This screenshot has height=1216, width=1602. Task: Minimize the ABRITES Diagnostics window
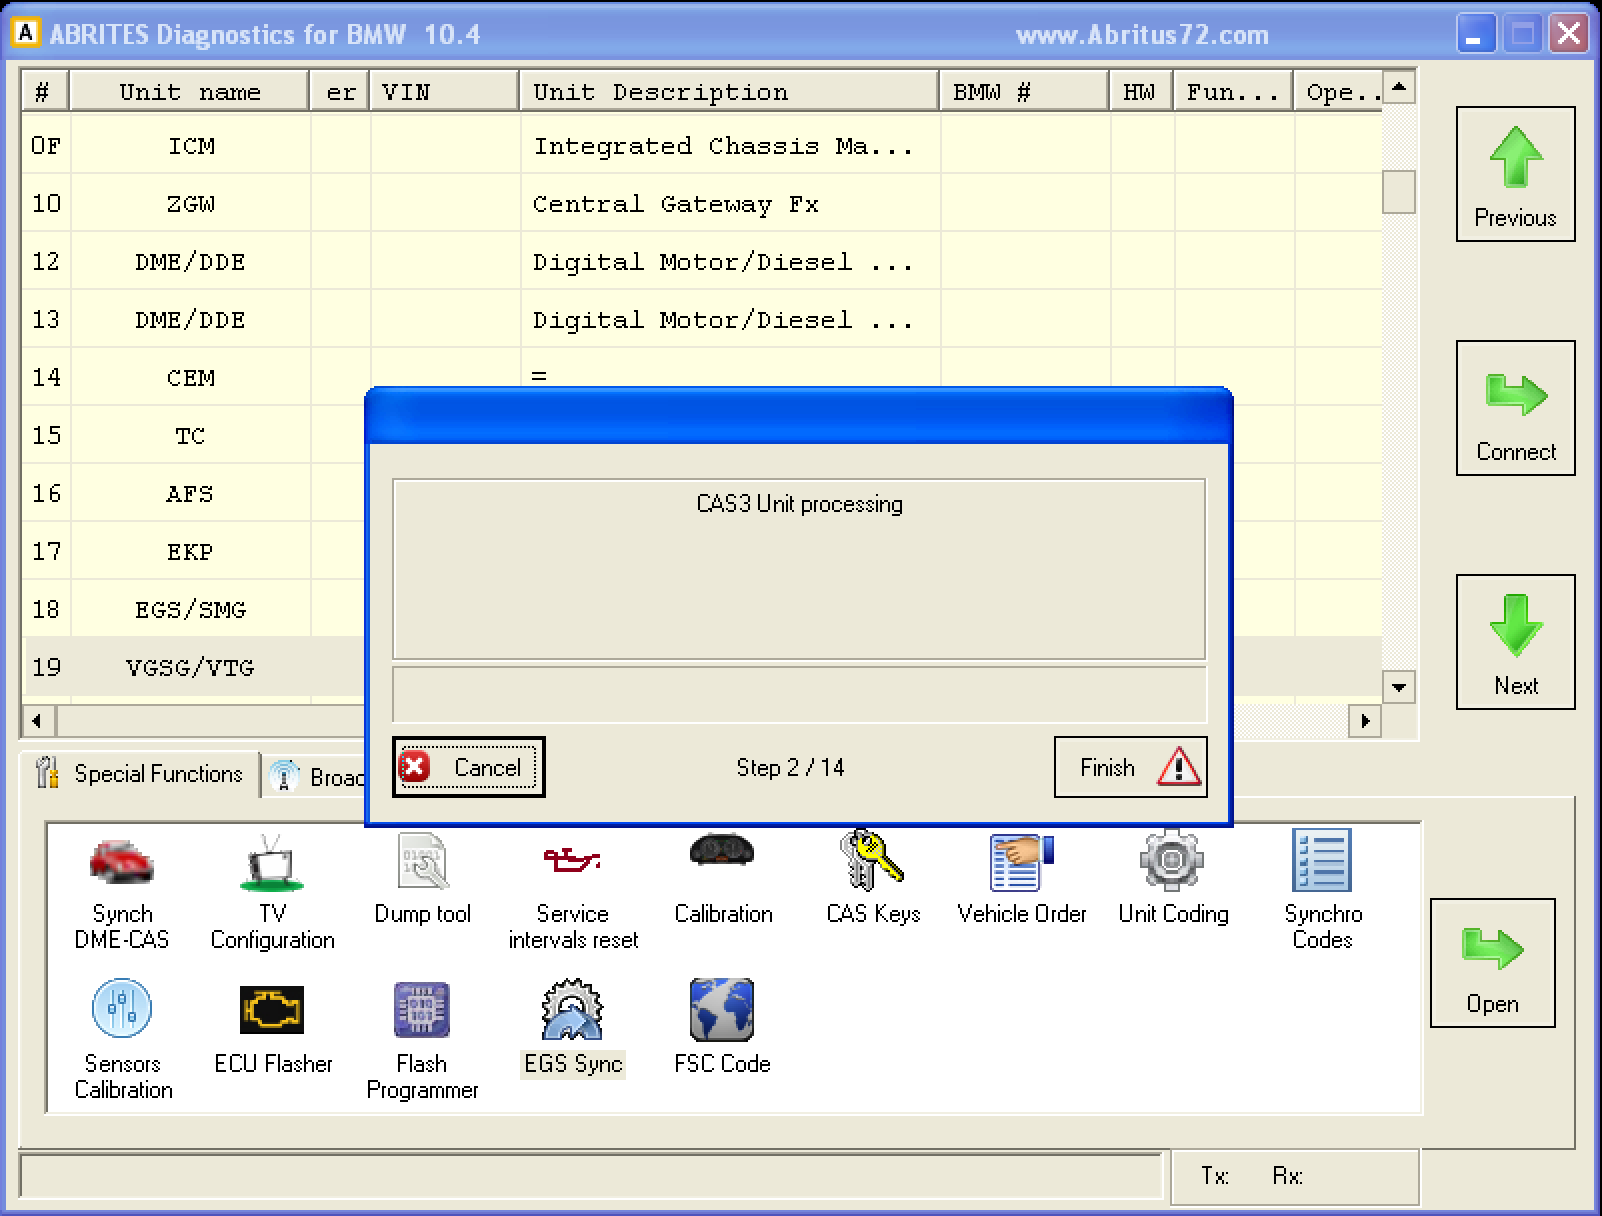tap(1475, 34)
